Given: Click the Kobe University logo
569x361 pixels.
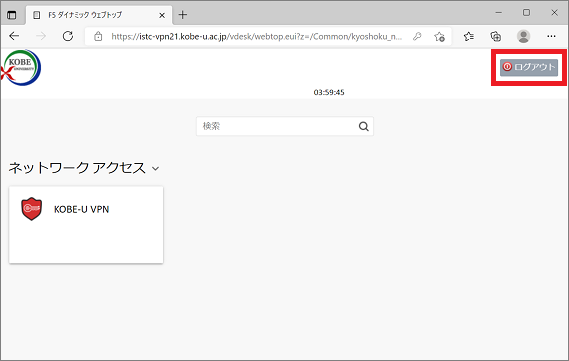Looking at the screenshot, I should click(21, 67).
